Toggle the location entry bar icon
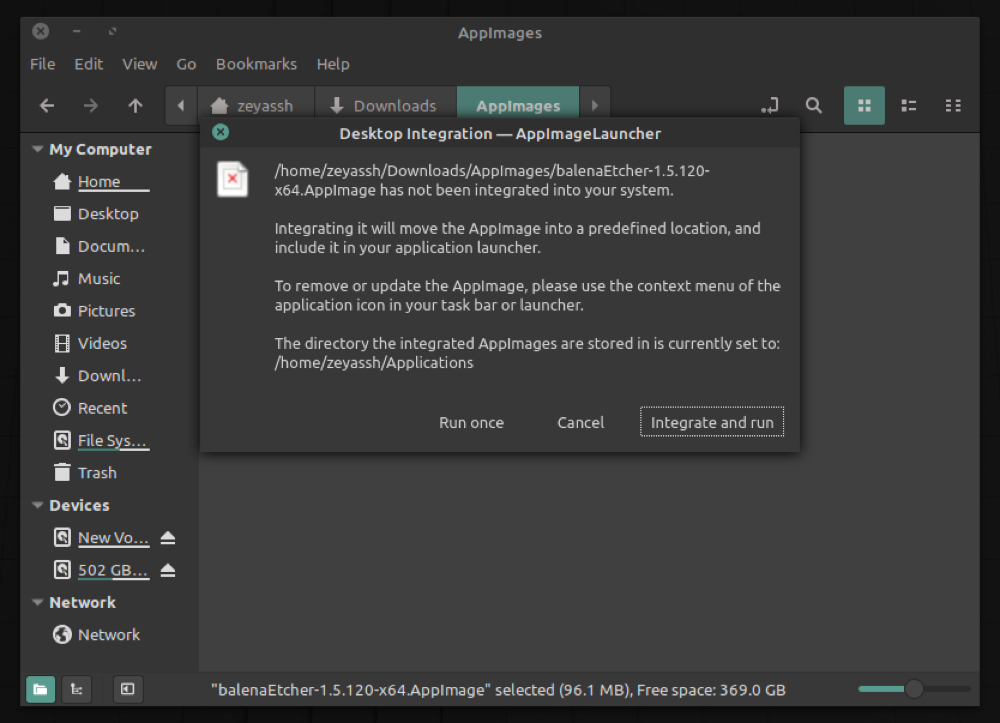This screenshot has height=723, width=1000. coord(768,105)
